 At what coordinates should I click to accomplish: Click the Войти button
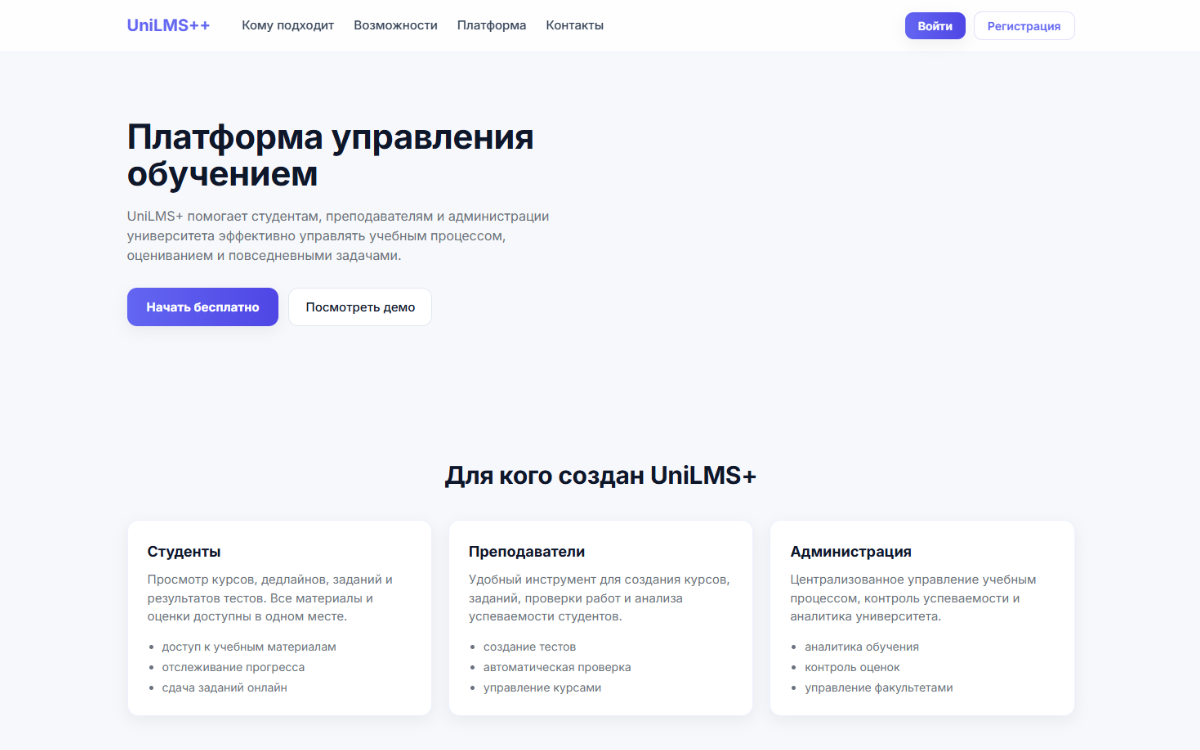point(935,26)
